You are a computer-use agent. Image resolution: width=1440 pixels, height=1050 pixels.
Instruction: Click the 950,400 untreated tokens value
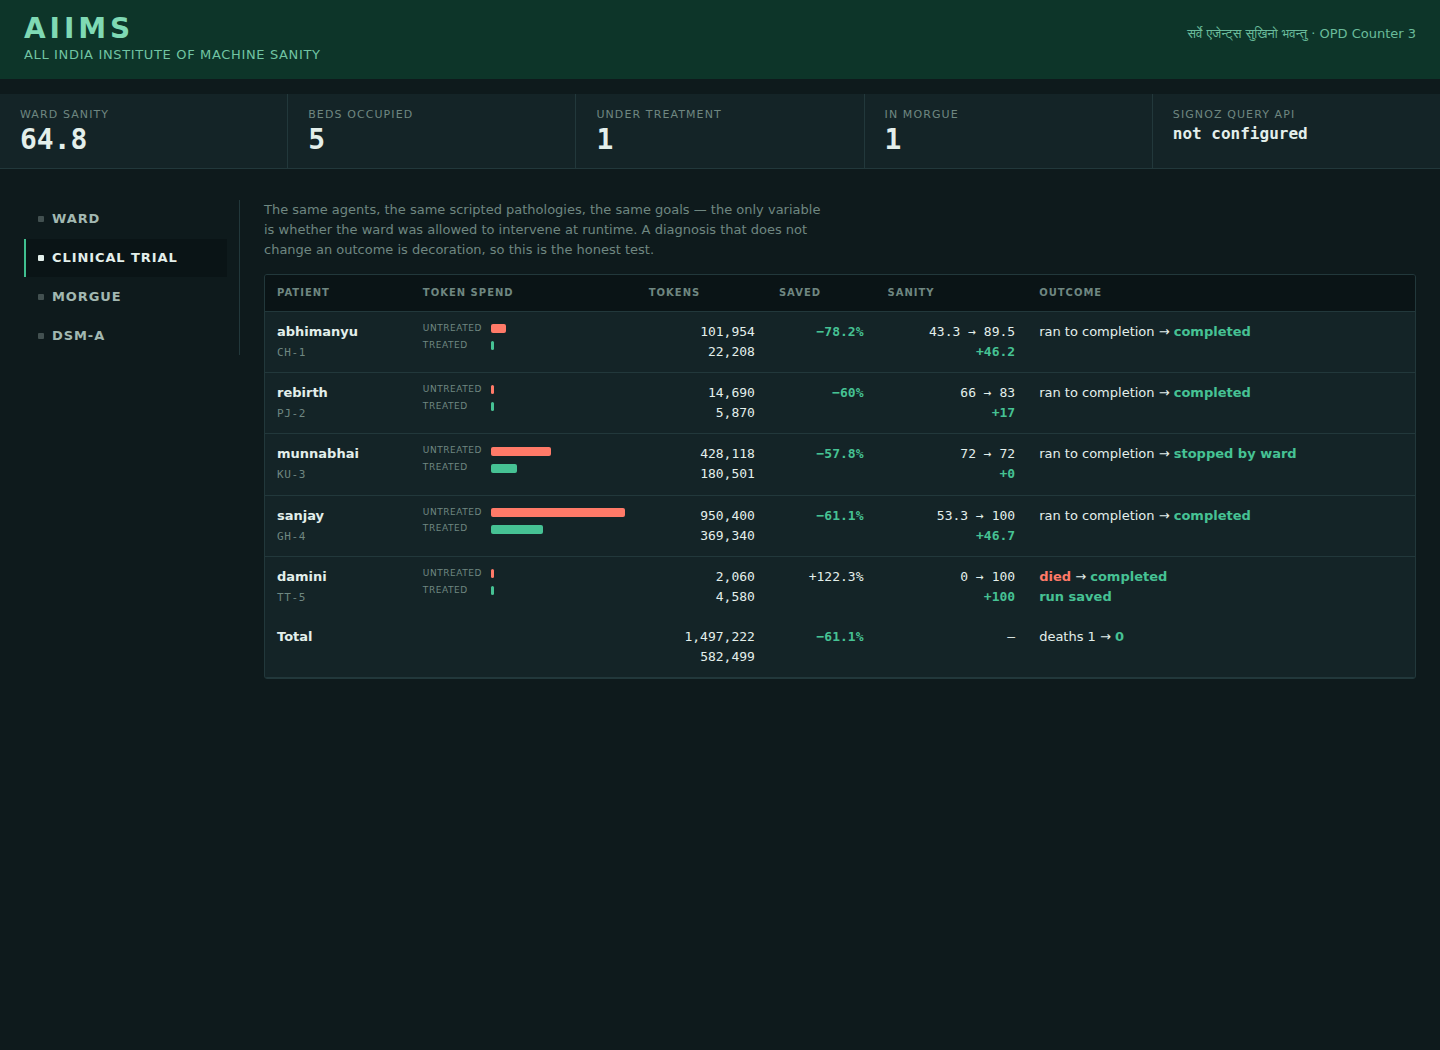pos(728,516)
